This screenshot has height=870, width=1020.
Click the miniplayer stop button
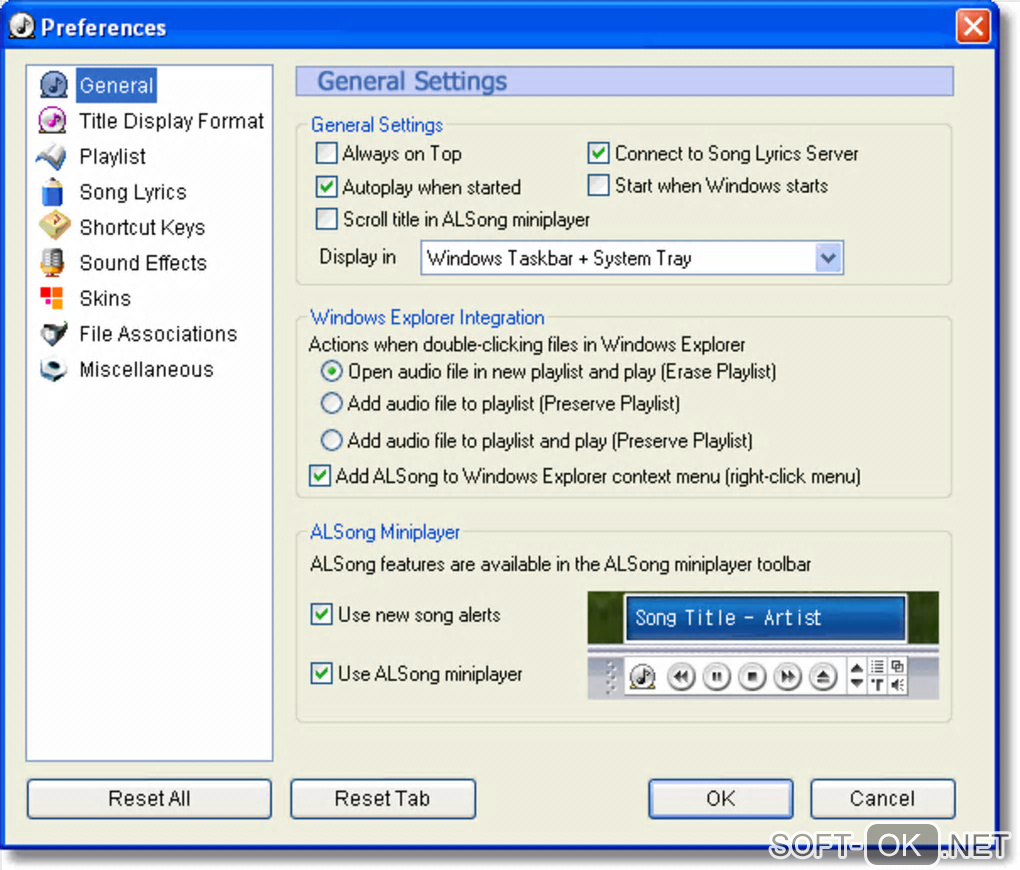click(752, 677)
